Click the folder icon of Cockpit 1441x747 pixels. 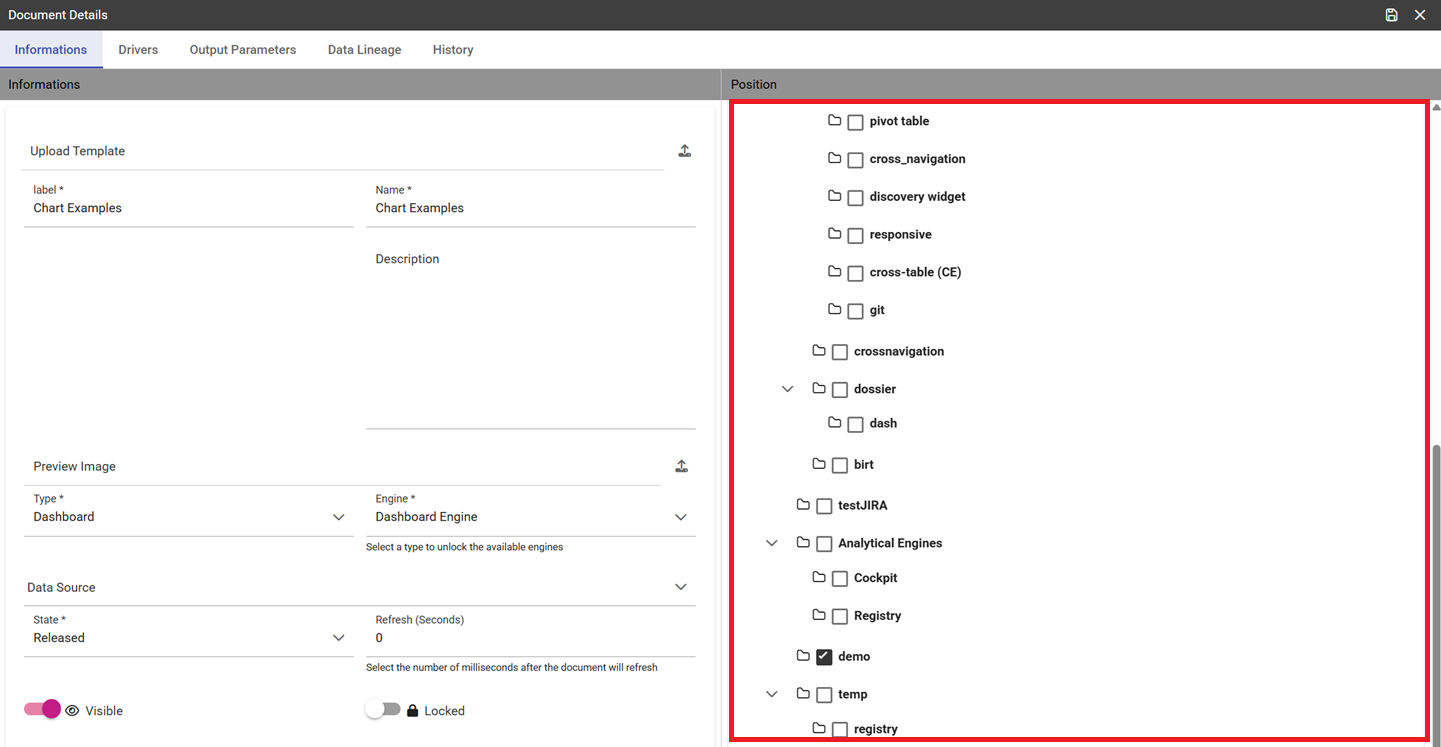(x=819, y=577)
